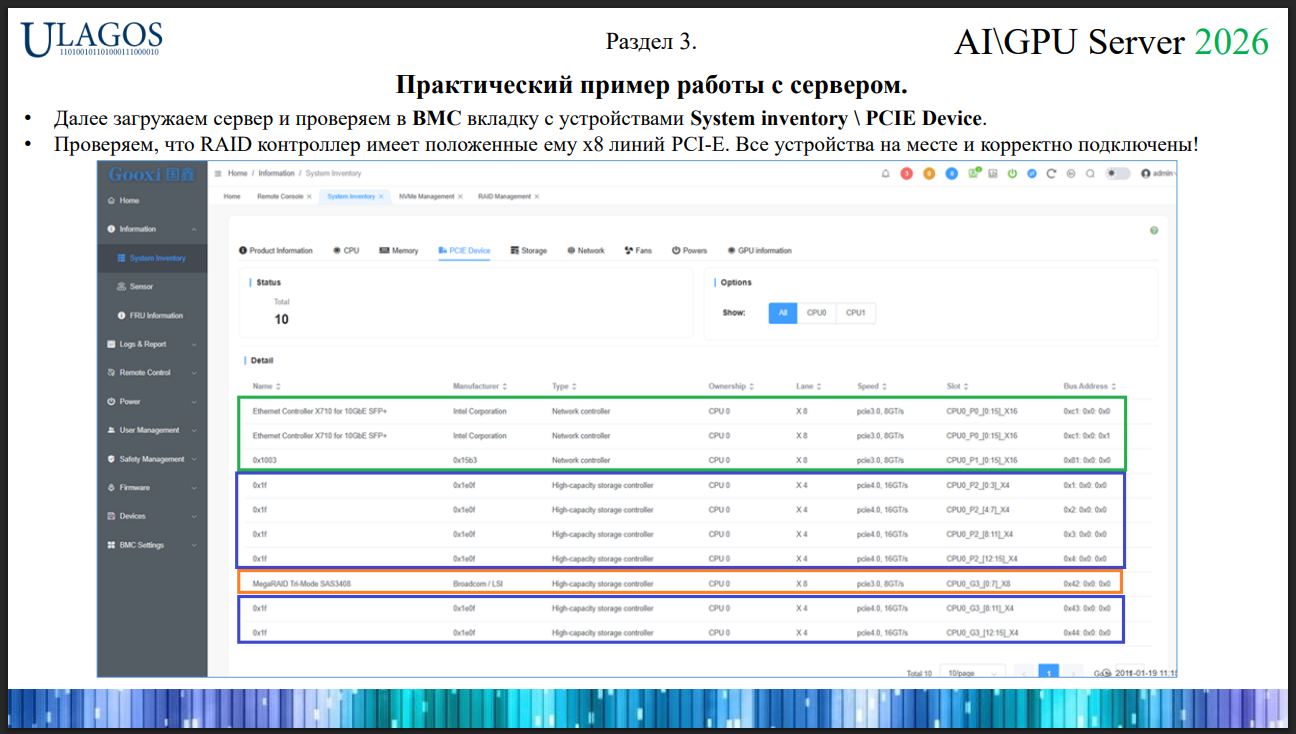Switch to the Fans inventory tab
The width and height of the screenshot is (1296, 734).
point(638,250)
